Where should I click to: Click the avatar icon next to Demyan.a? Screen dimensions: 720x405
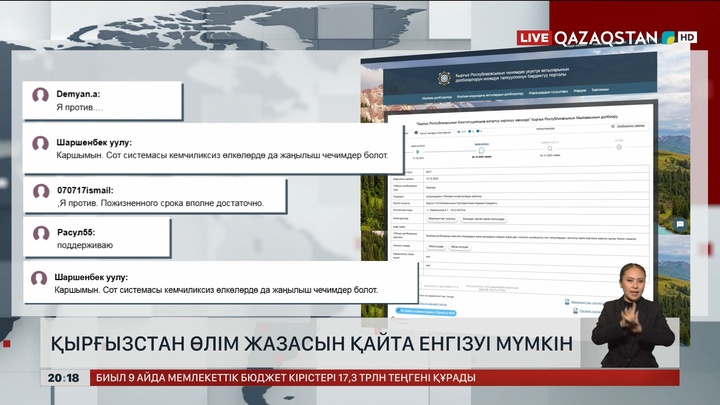coord(41,95)
